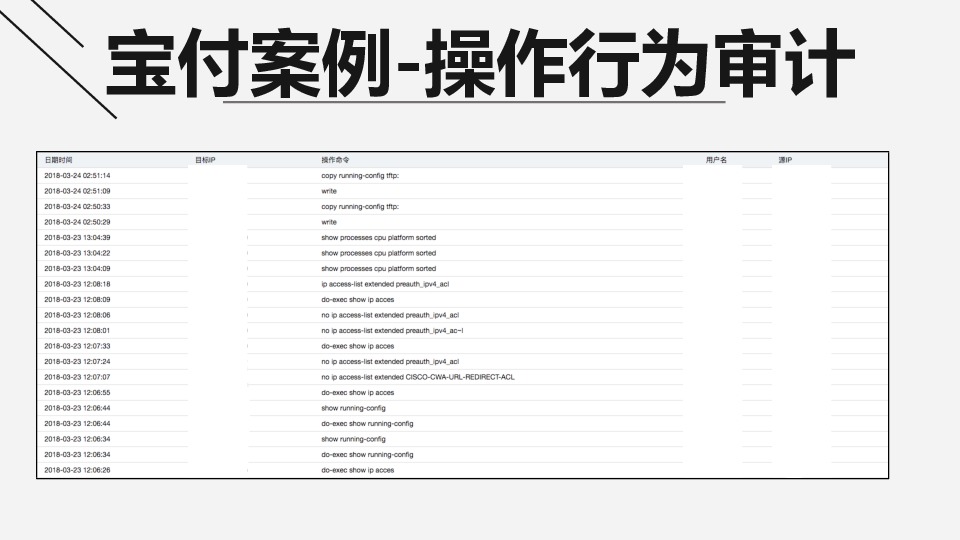Select timestamp 2018-03-23 12:07:33
This screenshot has width=960, height=540.
77,346
